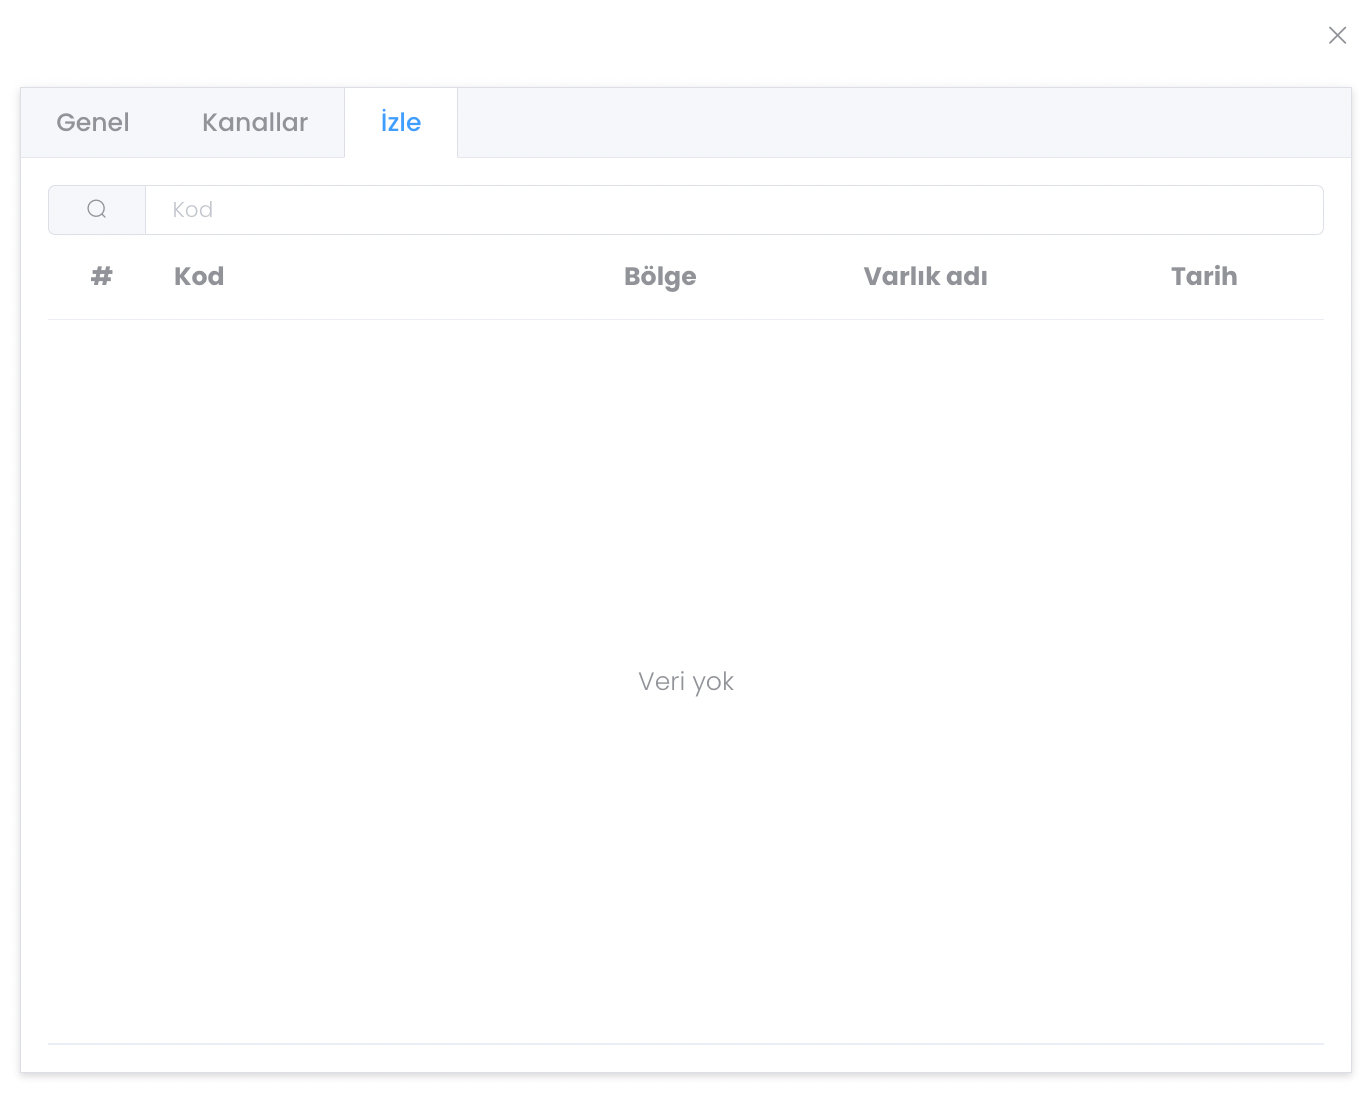Close the dialog with the X icon
Image resolution: width=1372 pixels, height=1108 pixels.
(1337, 36)
